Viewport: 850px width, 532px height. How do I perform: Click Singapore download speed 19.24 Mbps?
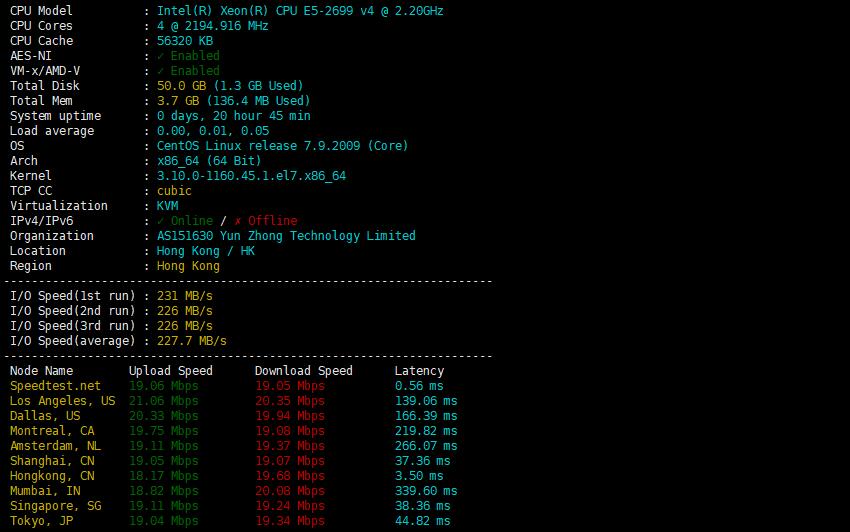[x=290, y=506]
